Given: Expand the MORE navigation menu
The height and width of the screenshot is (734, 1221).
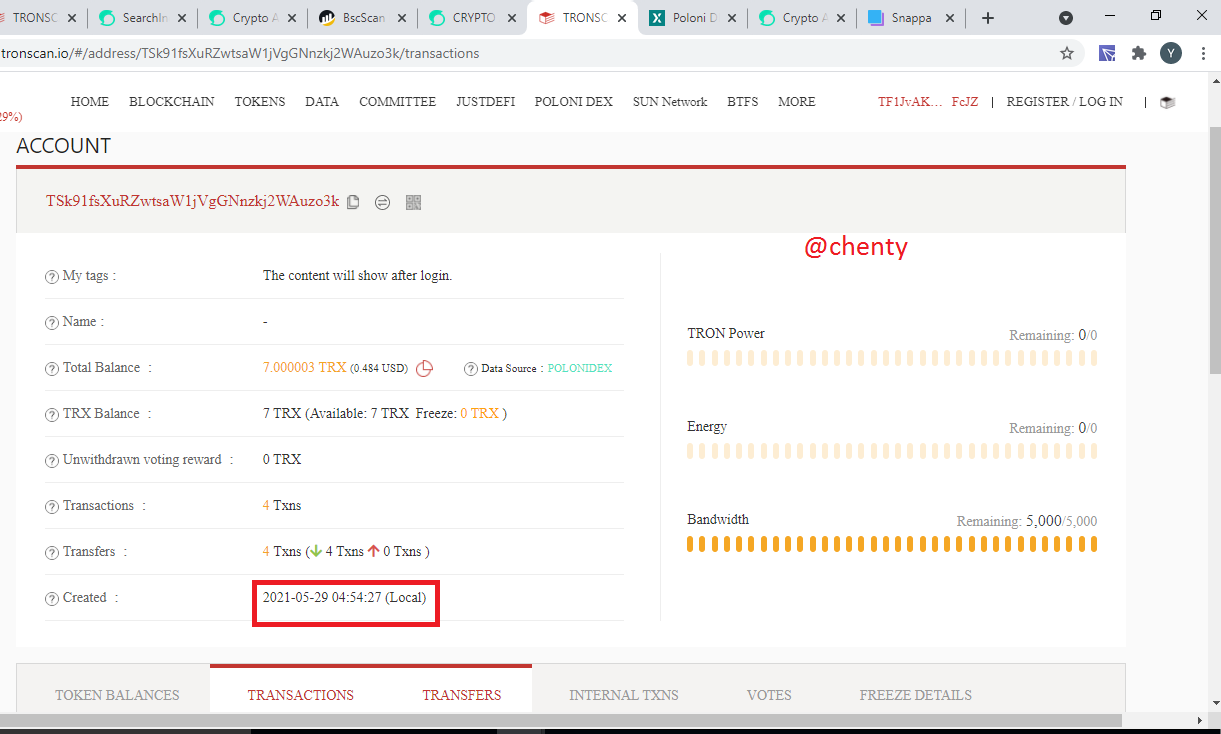Looking at the screenshot, I should pyautogui.click(x=797, y=102).
